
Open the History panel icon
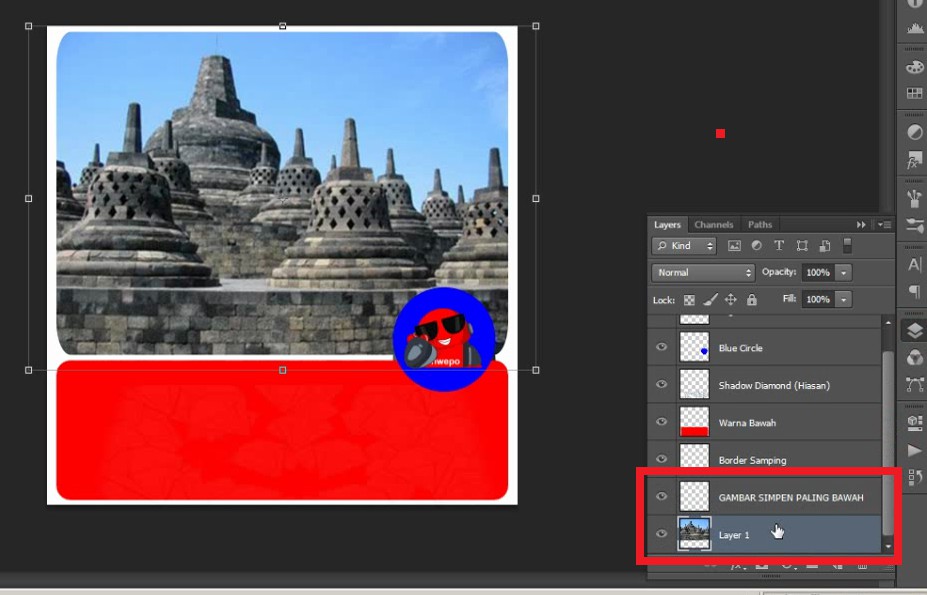[915, 477]
